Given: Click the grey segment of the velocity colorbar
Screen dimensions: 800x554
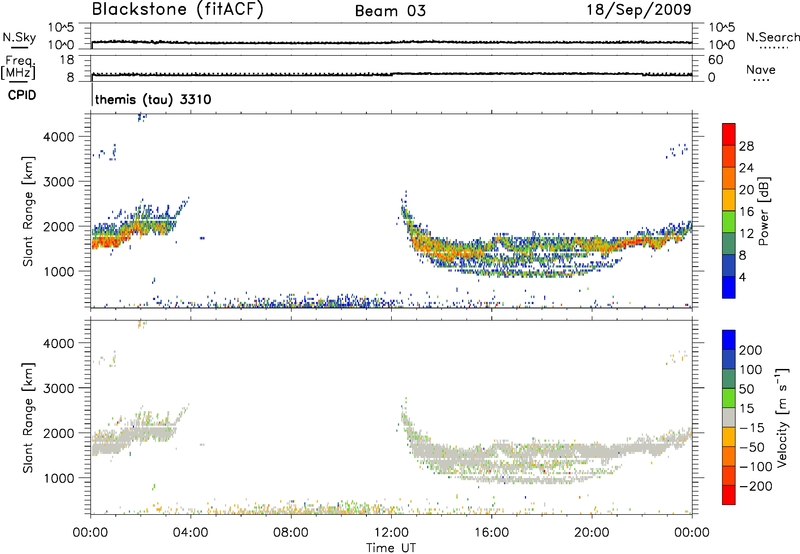Looking at the screenshot, I should pyautogui.click(x=729, y=417).
